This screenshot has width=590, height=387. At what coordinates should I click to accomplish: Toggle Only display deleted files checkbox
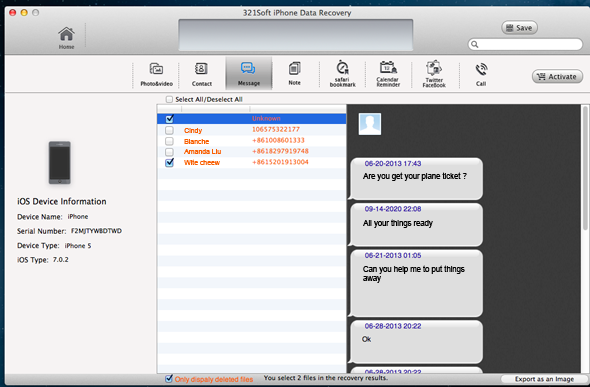[169, 379]
